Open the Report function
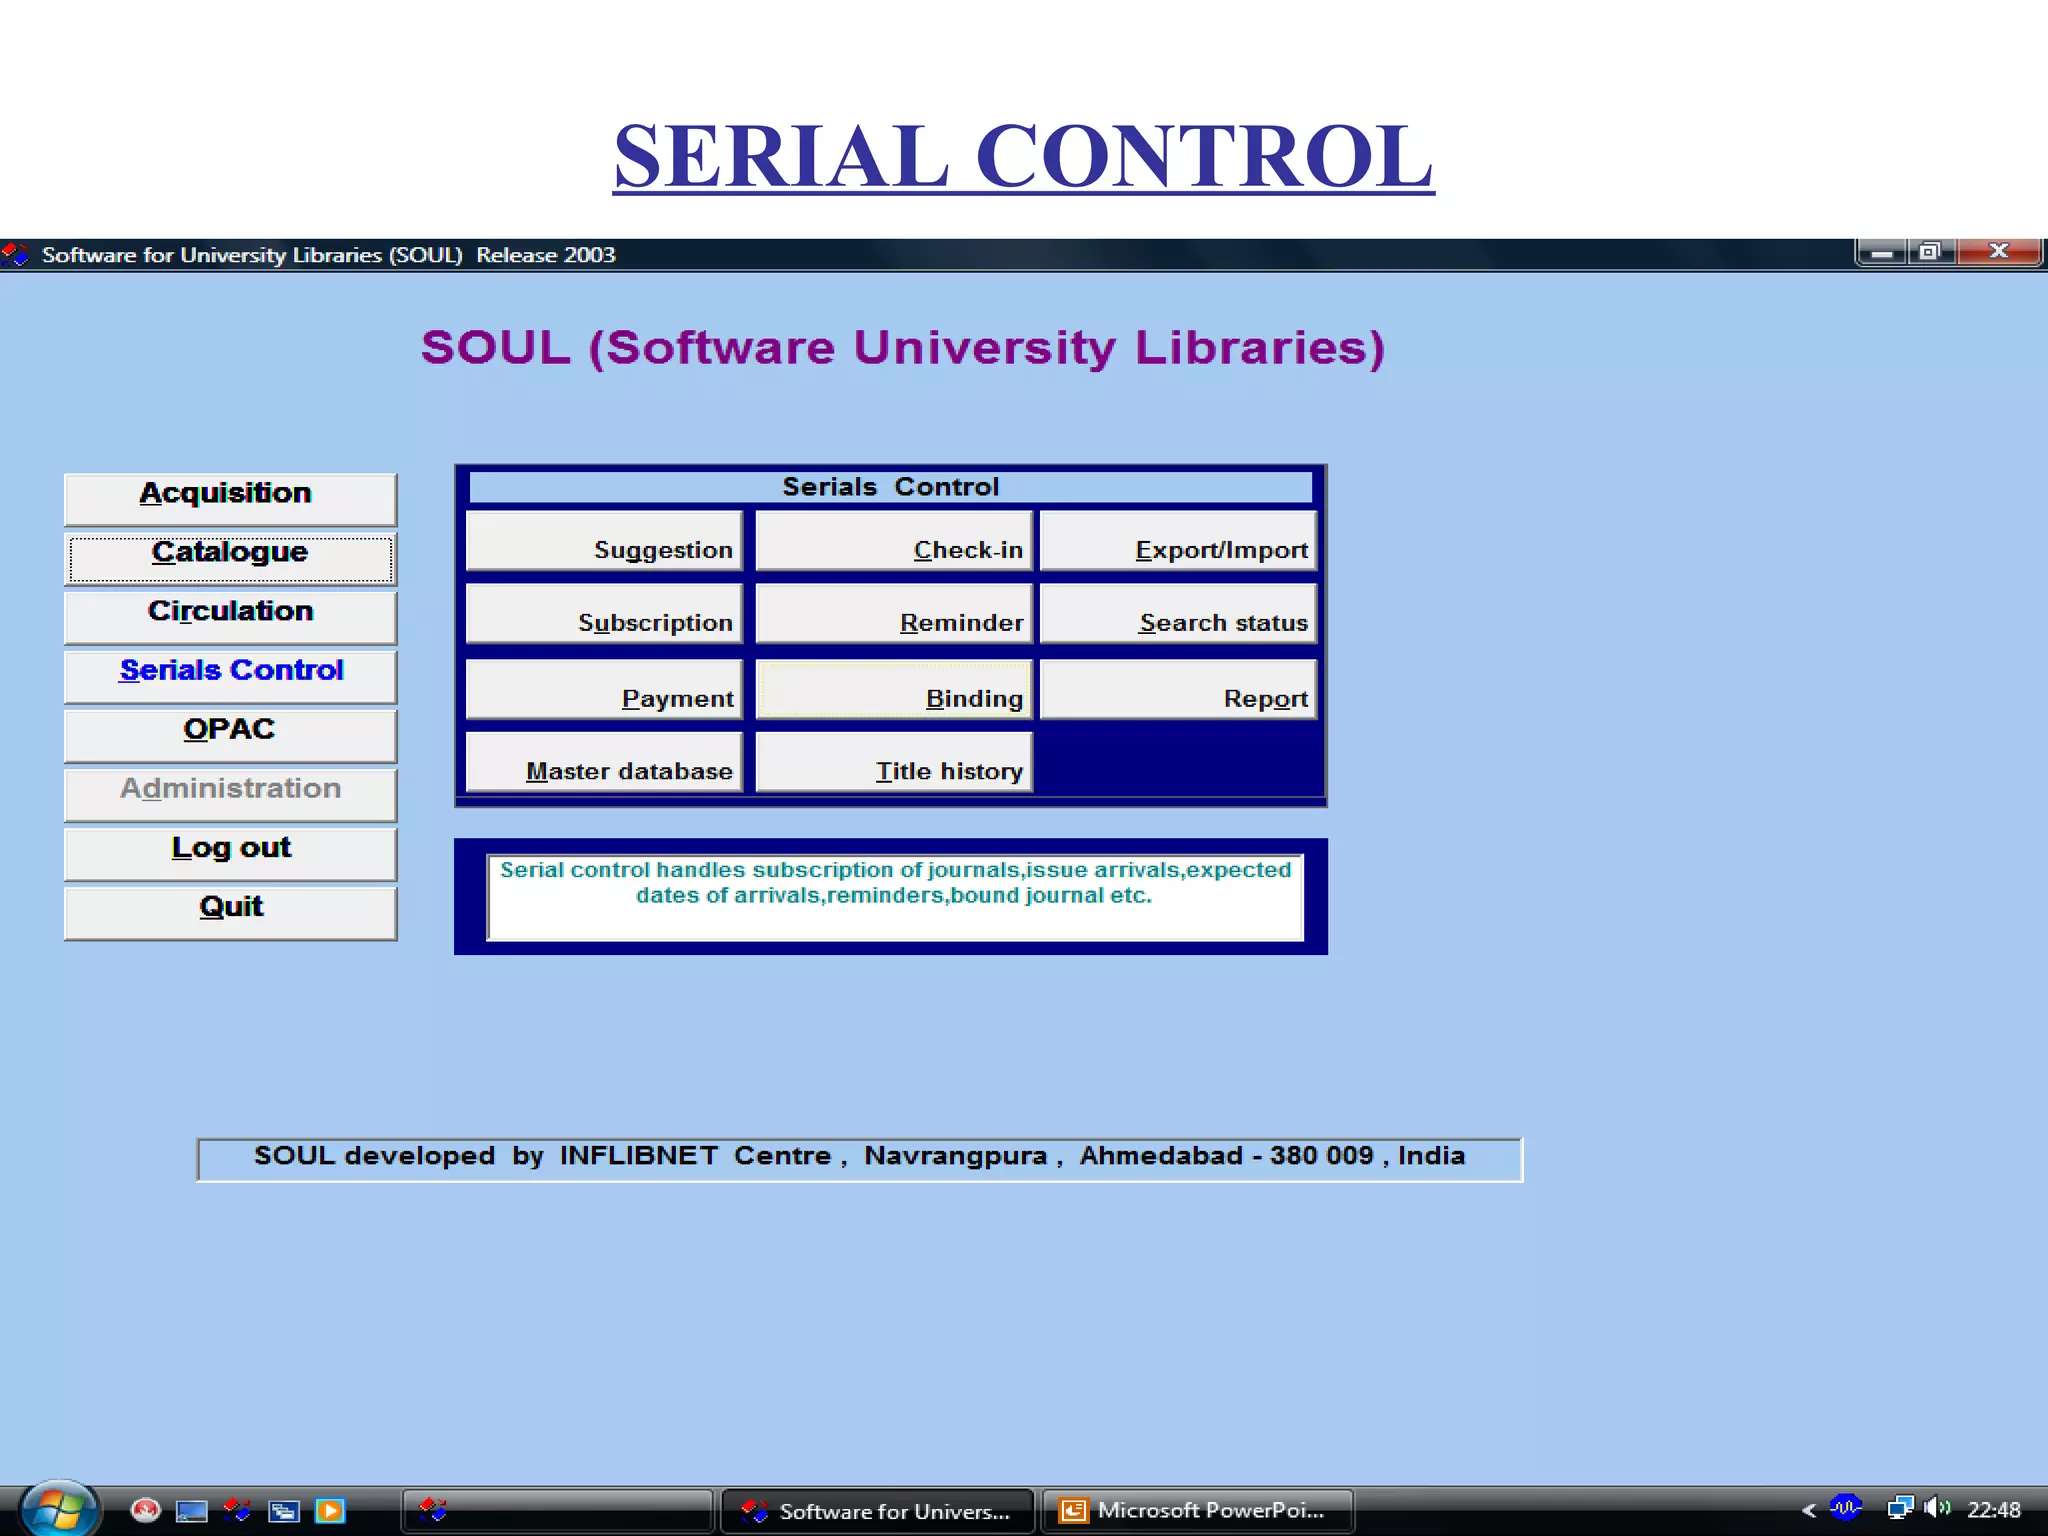Screen dimensions: 2048x1536 (x=1178, y=689)
